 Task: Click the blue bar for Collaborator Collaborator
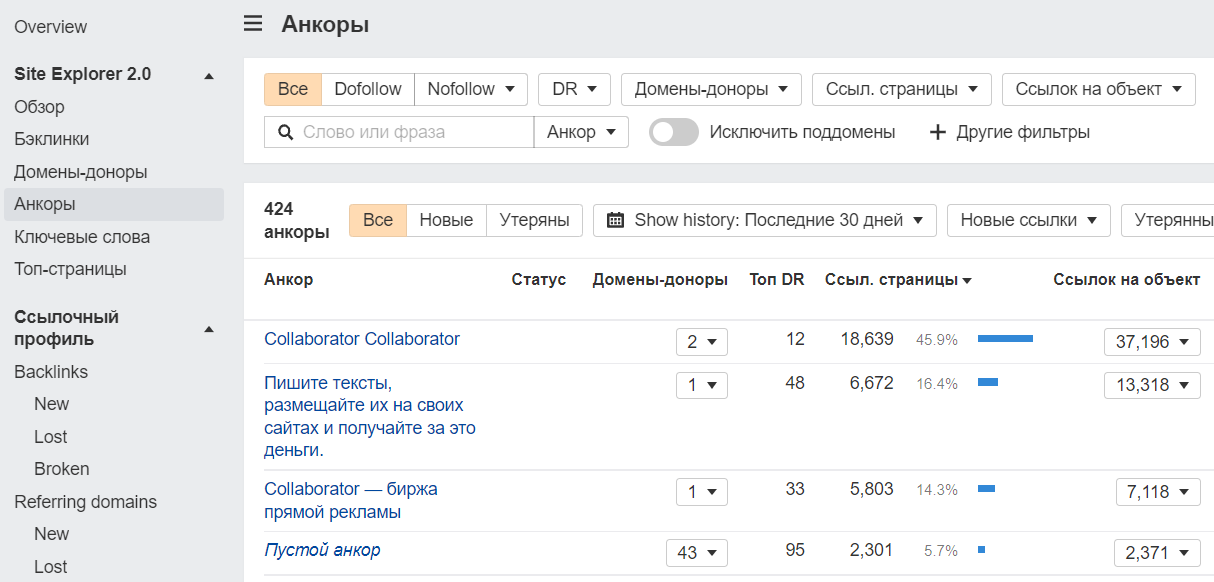tap(1004, 339)
